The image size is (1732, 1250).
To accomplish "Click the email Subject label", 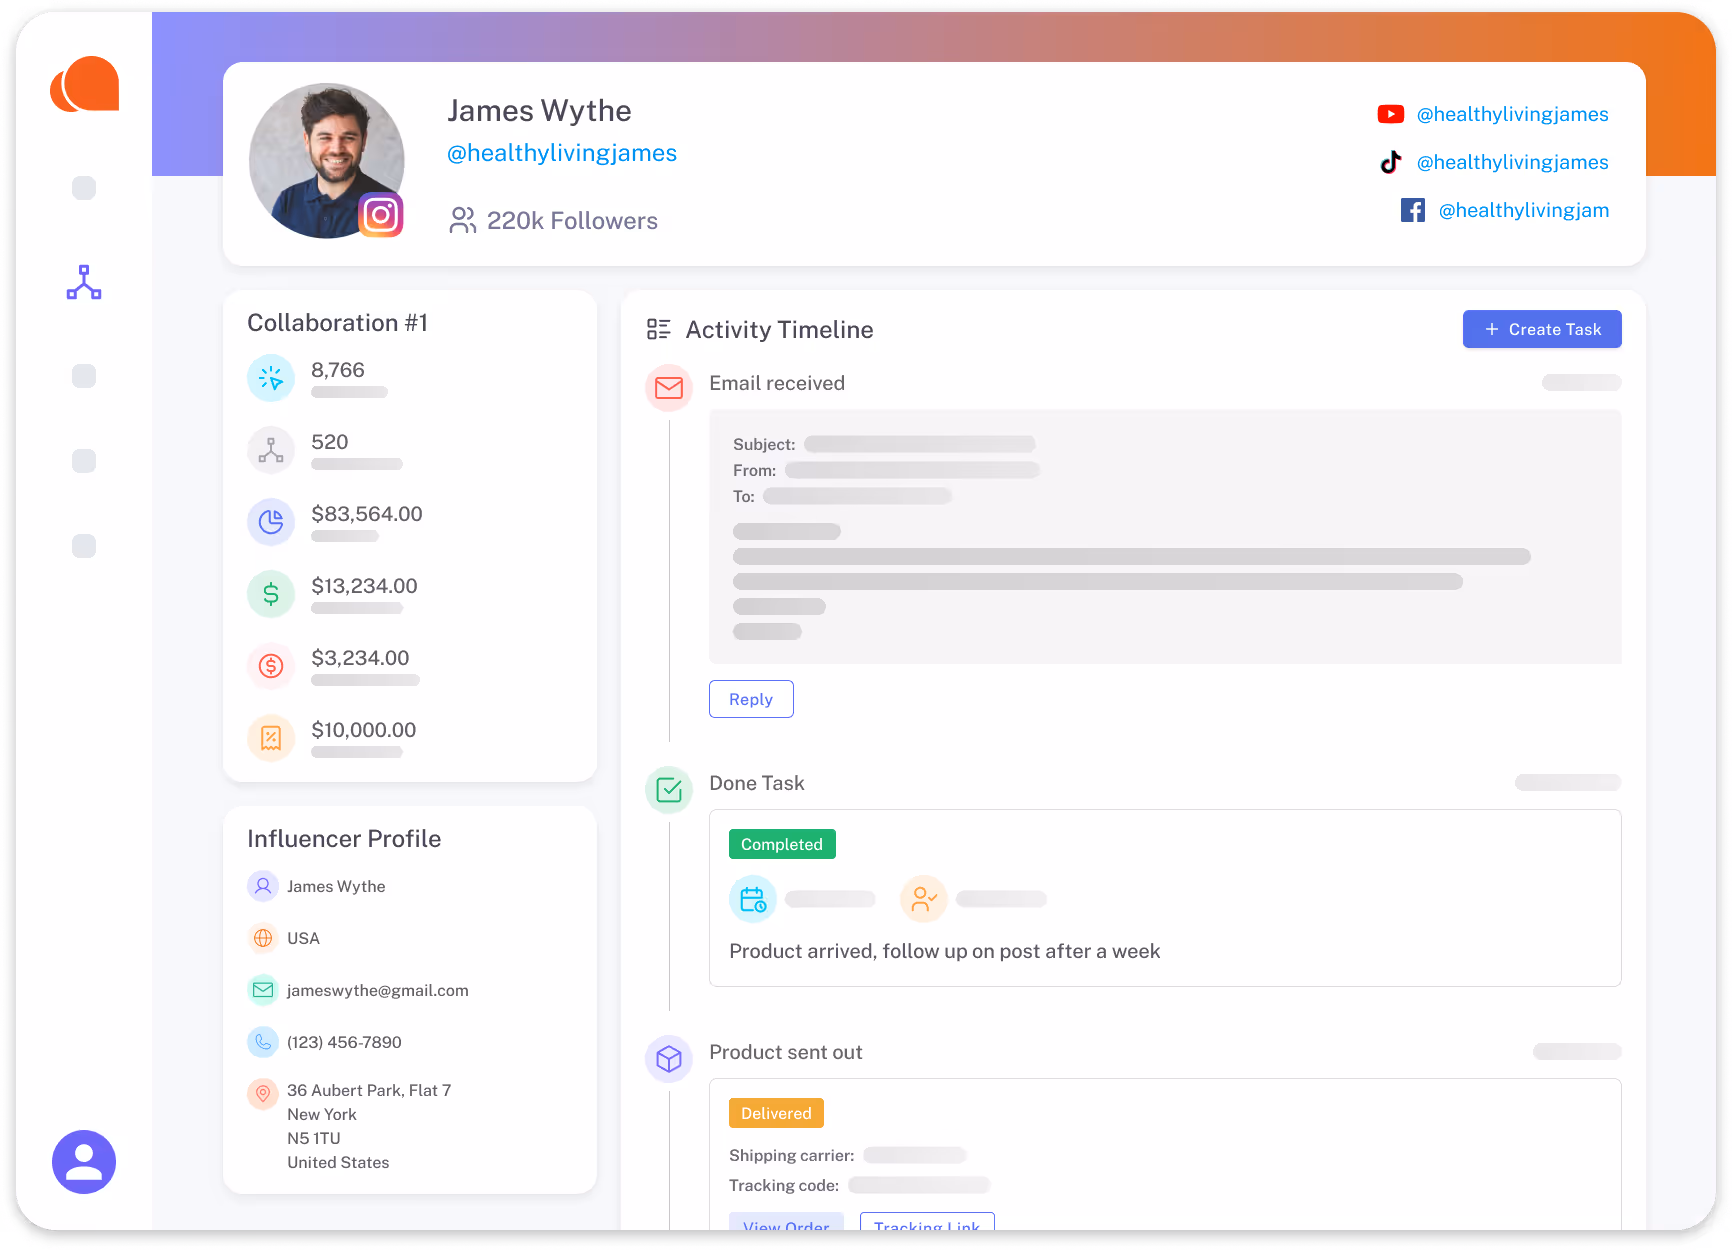I will click(764, 444).
